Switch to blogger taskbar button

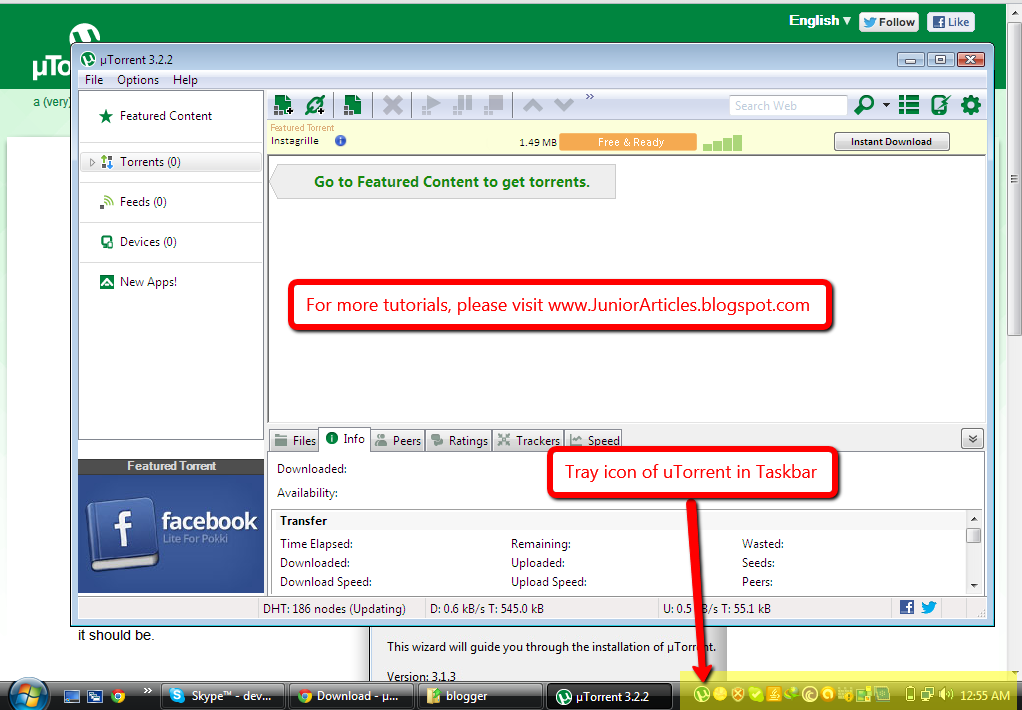(479, 696)
